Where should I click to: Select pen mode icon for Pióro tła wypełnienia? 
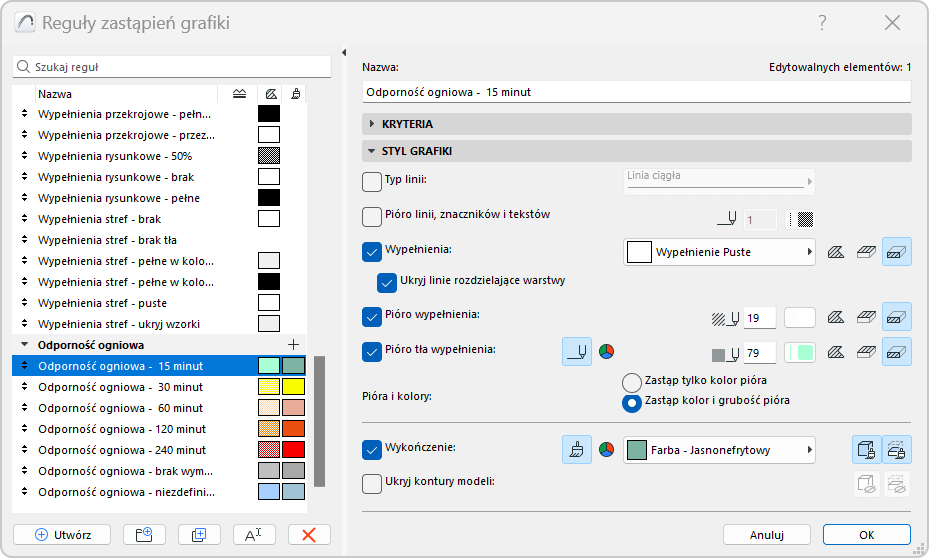576,352
